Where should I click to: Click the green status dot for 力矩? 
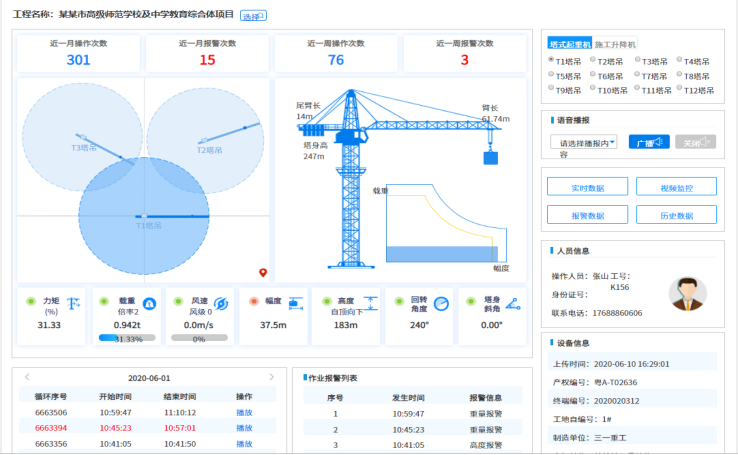(31, 301)
